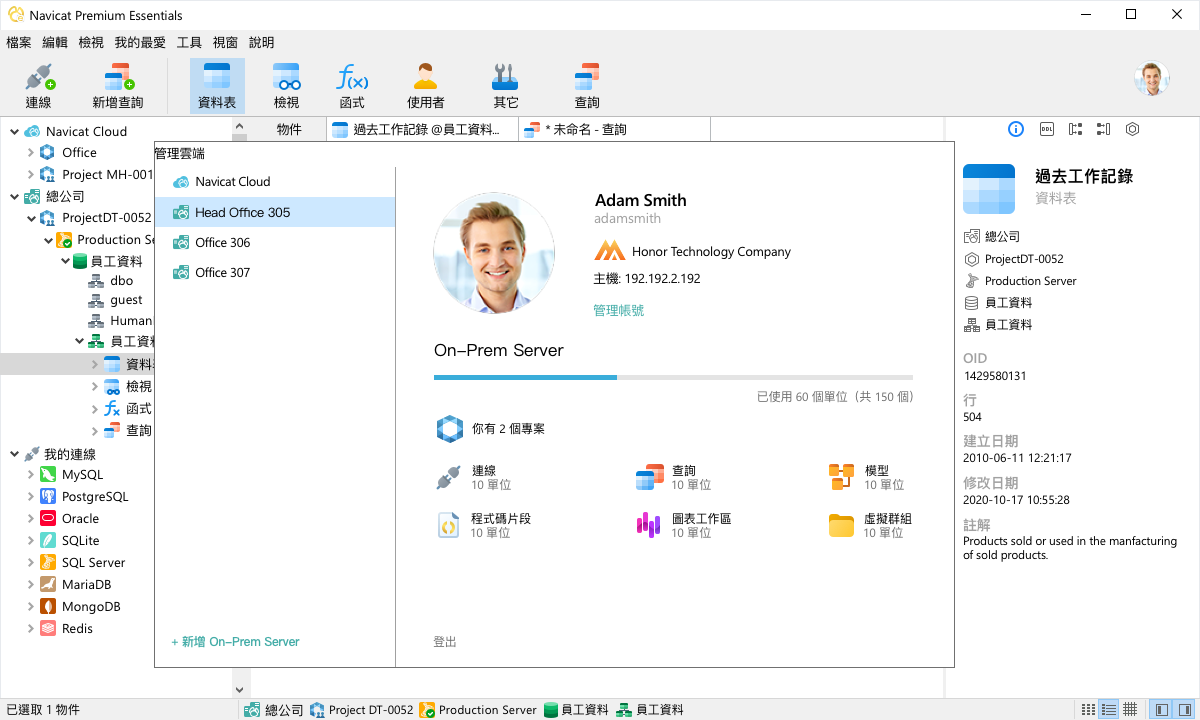
Task: Expand the Redis connection node
Action: click(x=30, y=629)
